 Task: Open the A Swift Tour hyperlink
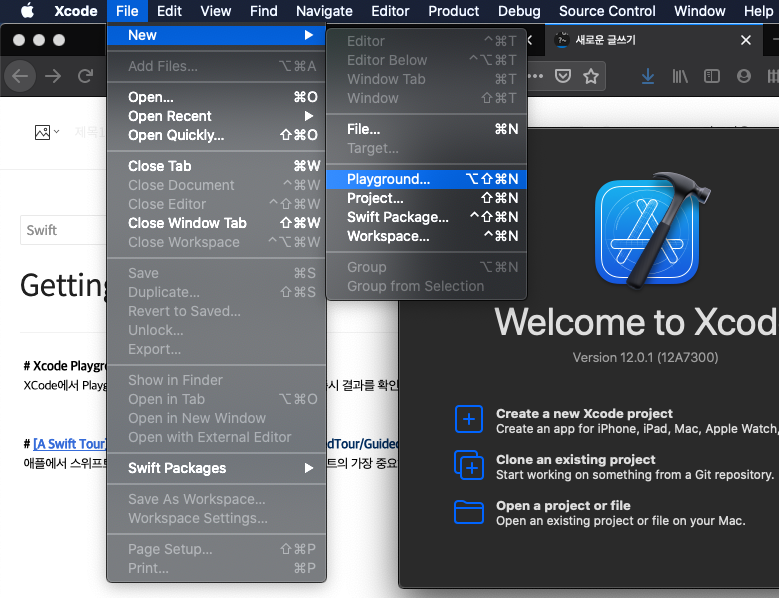tap(70, 444)
